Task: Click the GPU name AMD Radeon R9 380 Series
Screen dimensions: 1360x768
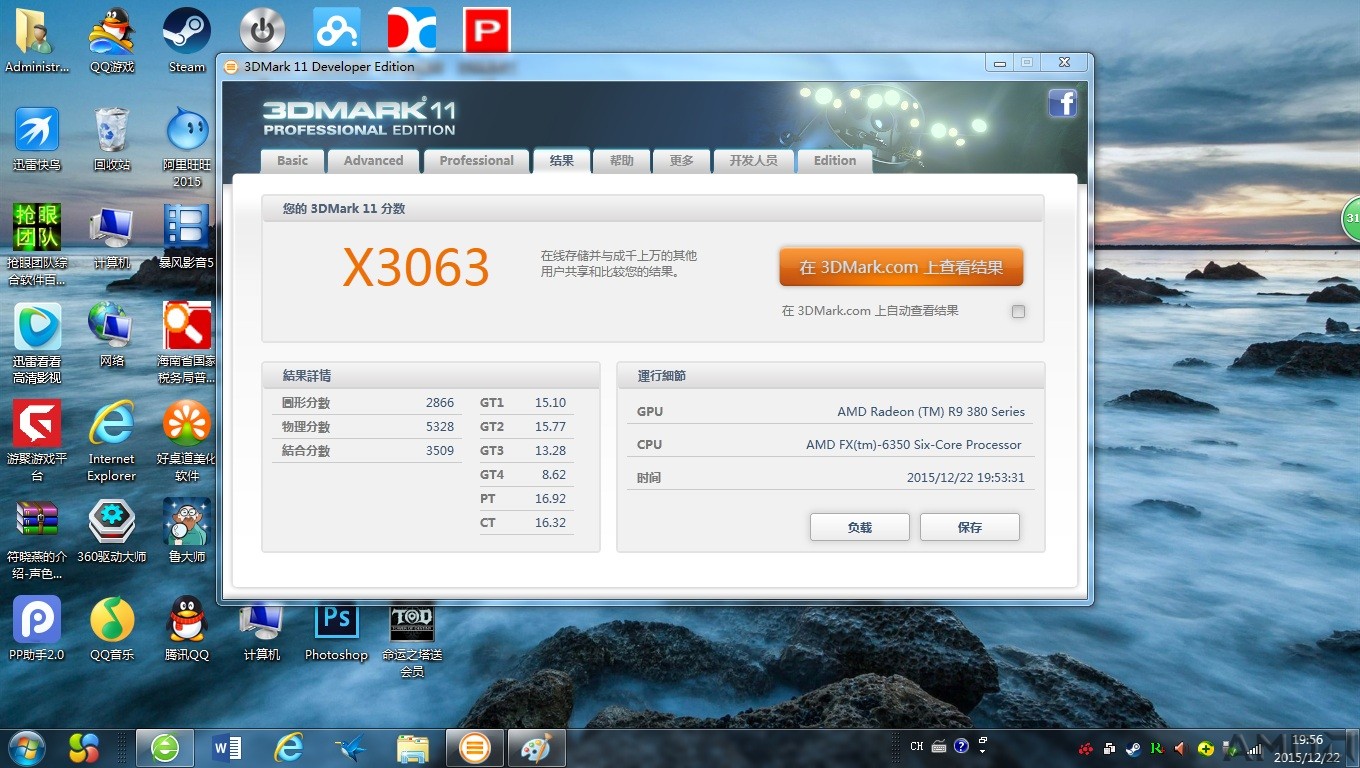Action: [931, 411]
